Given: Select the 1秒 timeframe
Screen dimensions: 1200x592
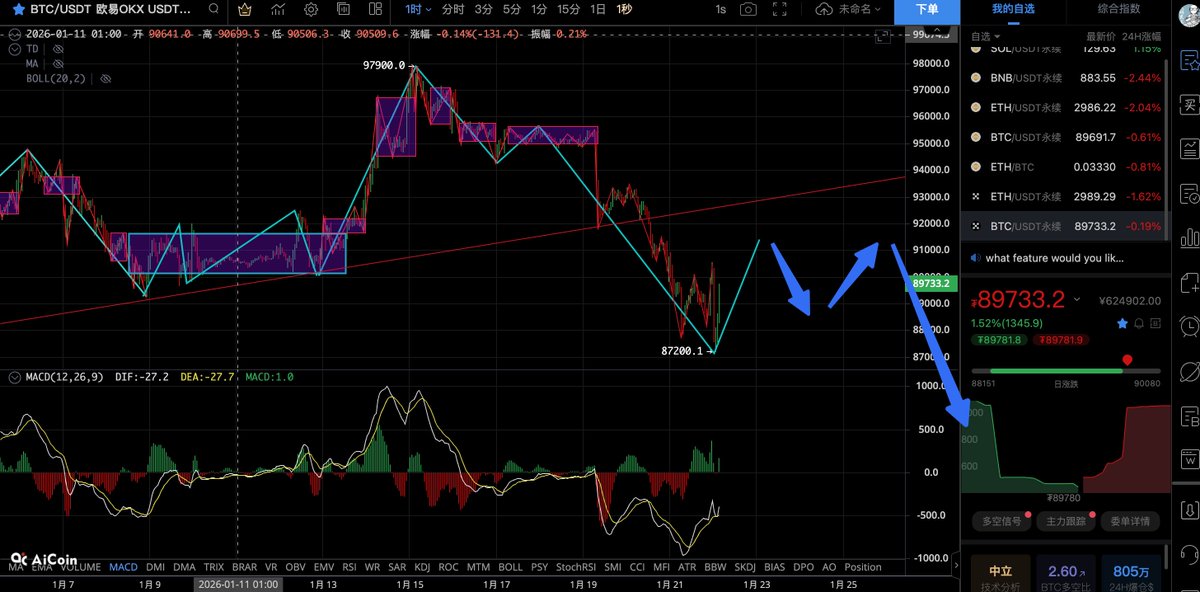Looking at the screenshot, I should (624, 9).
